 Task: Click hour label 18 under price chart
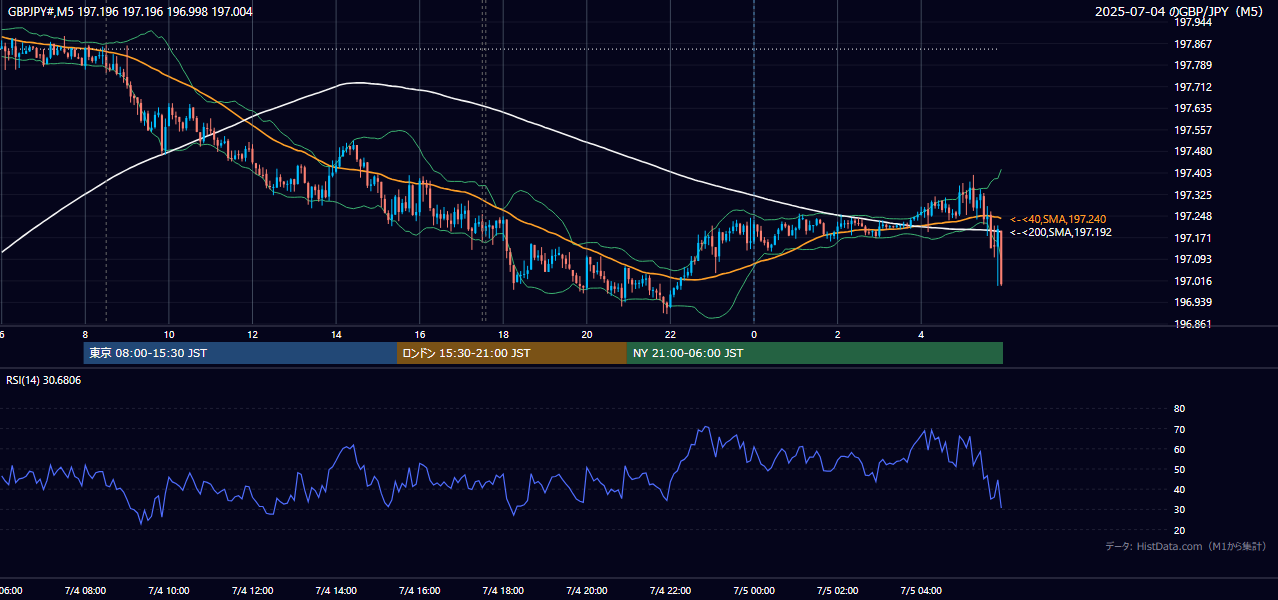click(x=503, y=334)
